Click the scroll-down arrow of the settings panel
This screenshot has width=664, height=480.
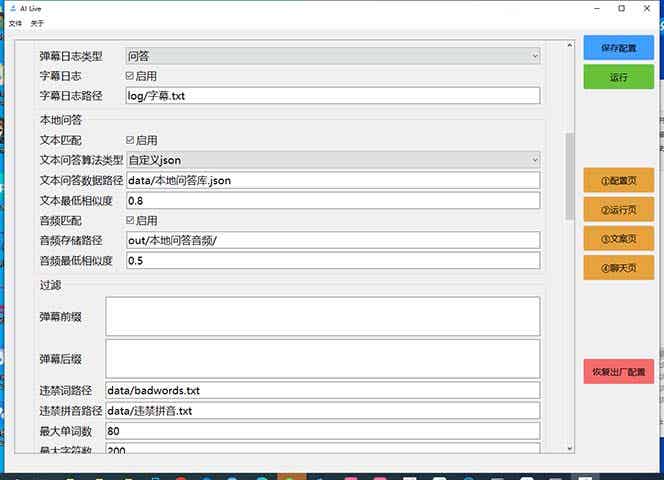[569, 448]
